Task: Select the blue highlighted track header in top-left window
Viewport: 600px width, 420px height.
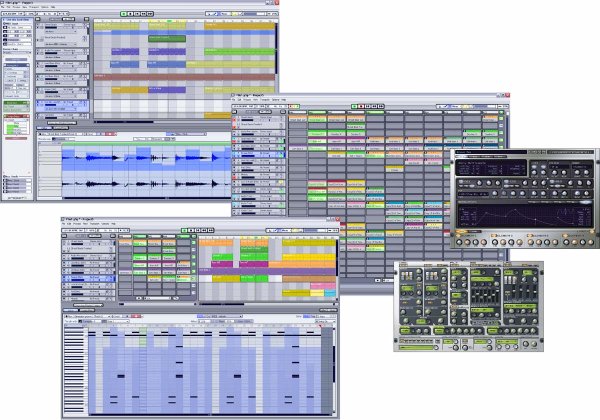Action: pyautogui.click(x=63, y=105)
